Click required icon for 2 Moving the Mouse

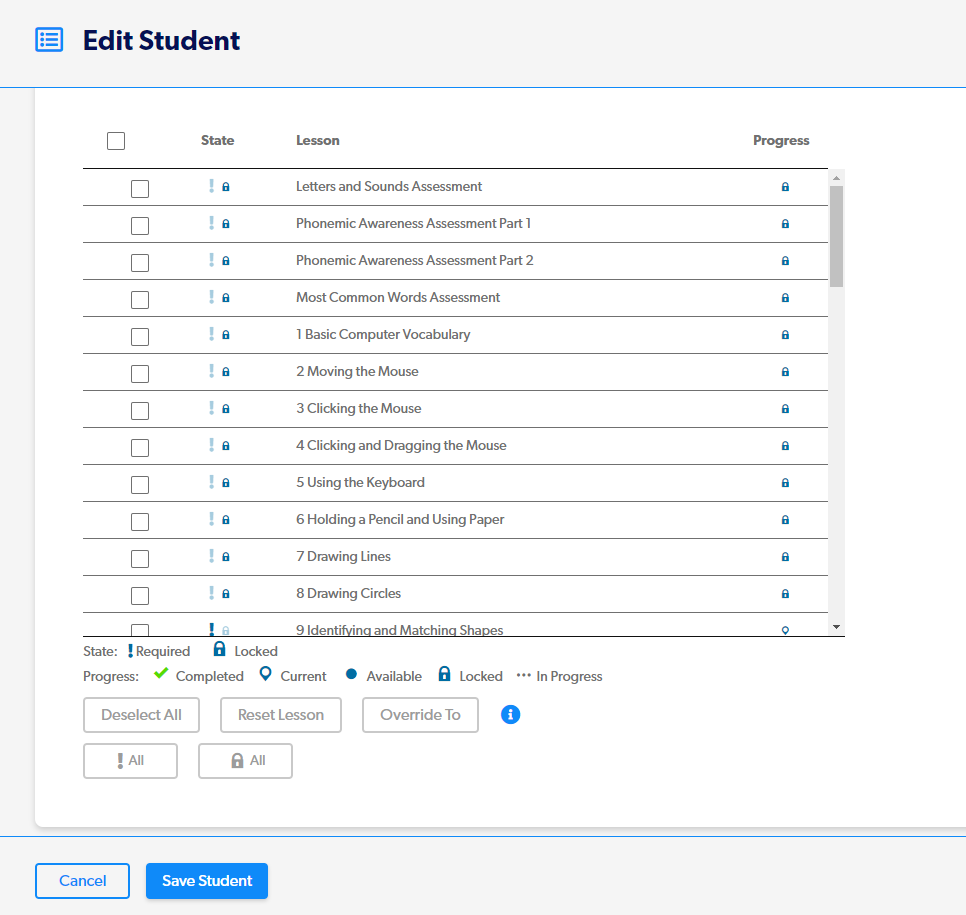tap(211, 371)
